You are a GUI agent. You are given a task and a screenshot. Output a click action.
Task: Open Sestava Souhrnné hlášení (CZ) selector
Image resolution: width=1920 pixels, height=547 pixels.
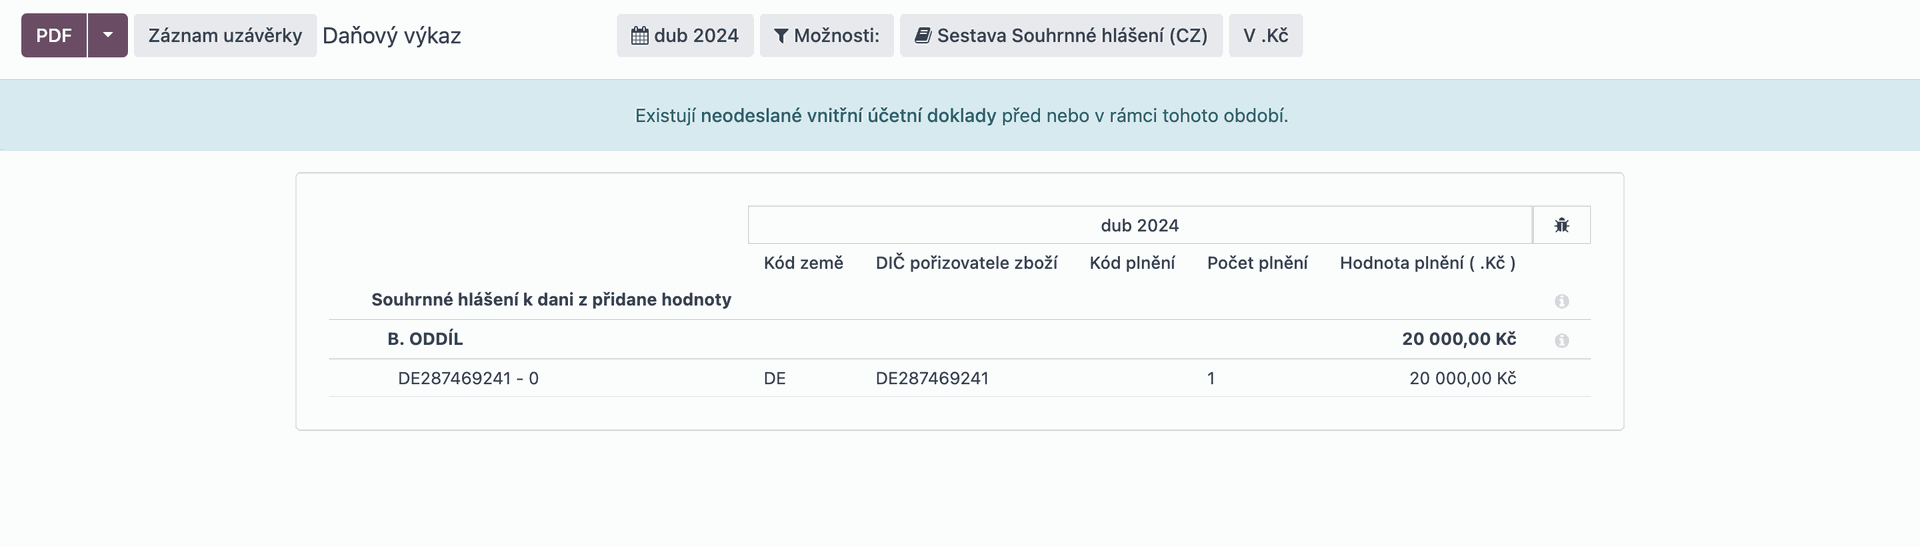pyautogui.click(x=1061, y=35)
